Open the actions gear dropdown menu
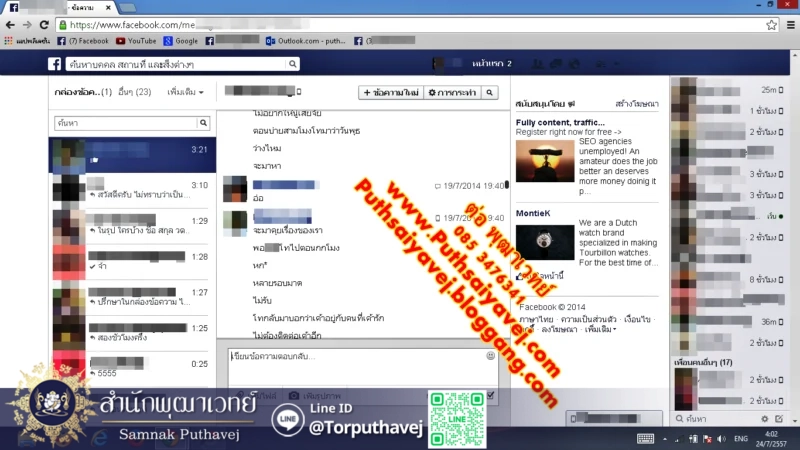The image size is (800, 450). click(450, 92)
